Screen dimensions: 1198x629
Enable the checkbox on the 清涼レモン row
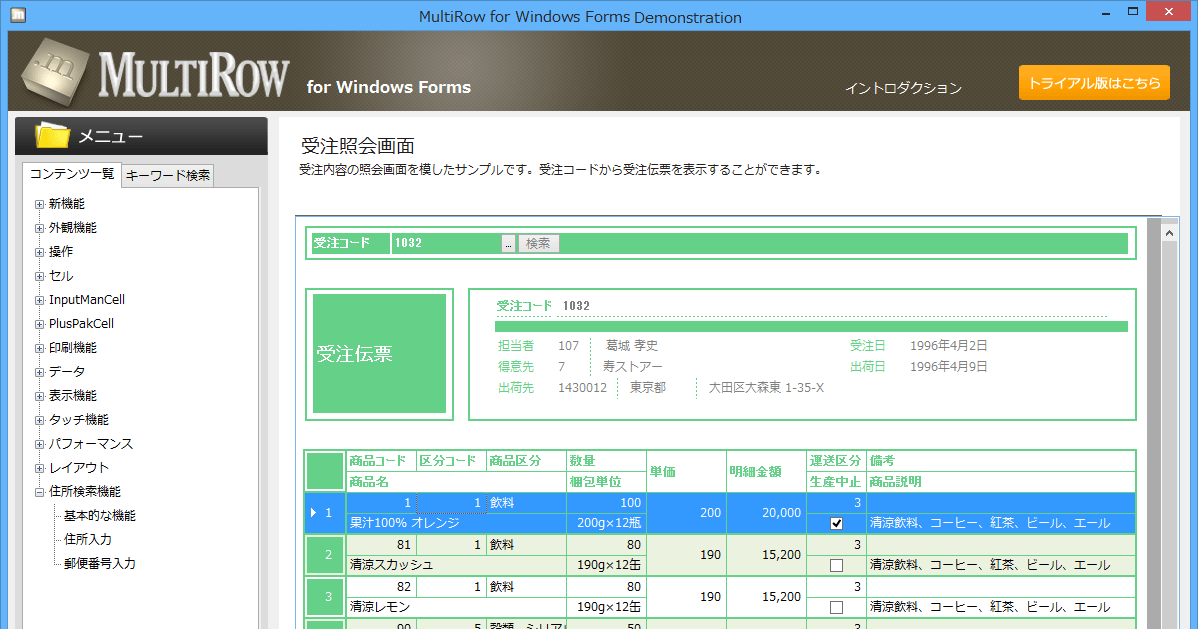tap(835, 606)
